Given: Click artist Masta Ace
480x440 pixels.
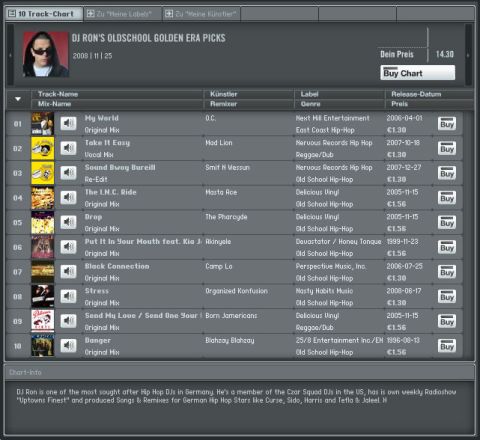Looking at the screenshot, I should coord(221,192).
